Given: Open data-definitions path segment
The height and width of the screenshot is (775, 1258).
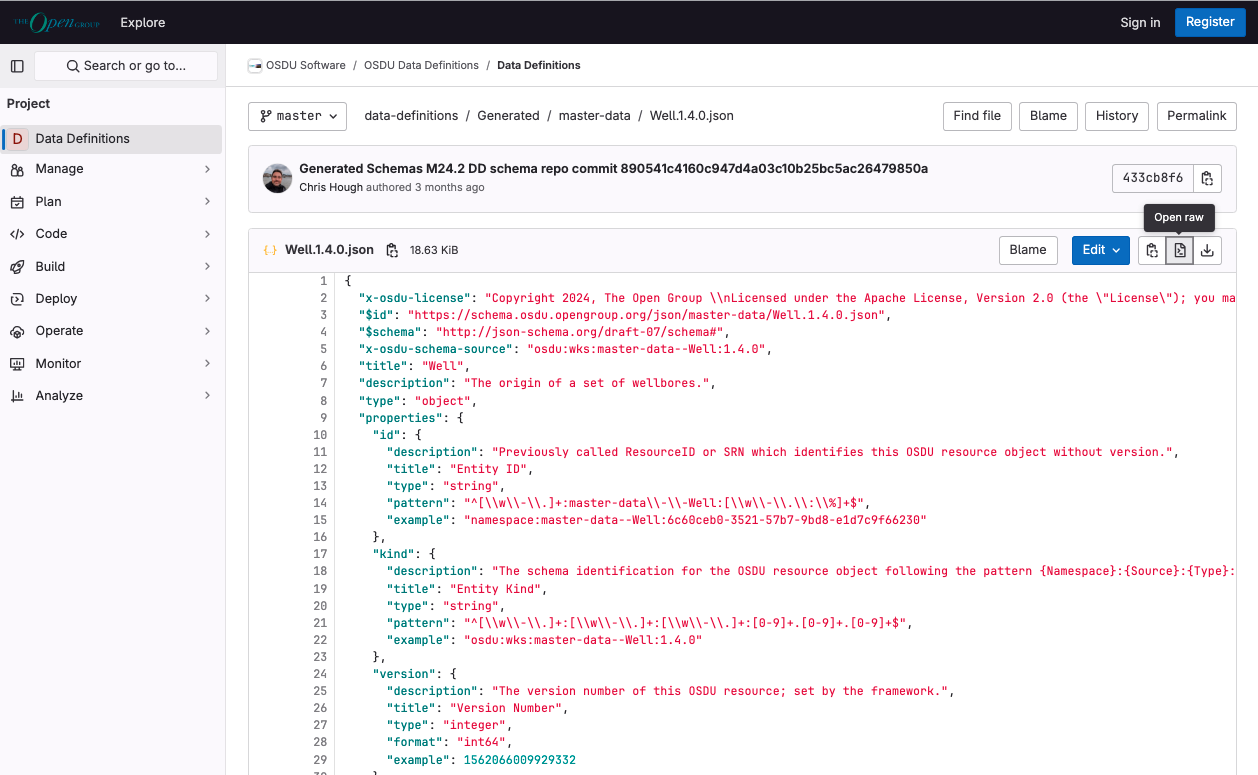Looking at the screenshot, I should pos(411,116).
